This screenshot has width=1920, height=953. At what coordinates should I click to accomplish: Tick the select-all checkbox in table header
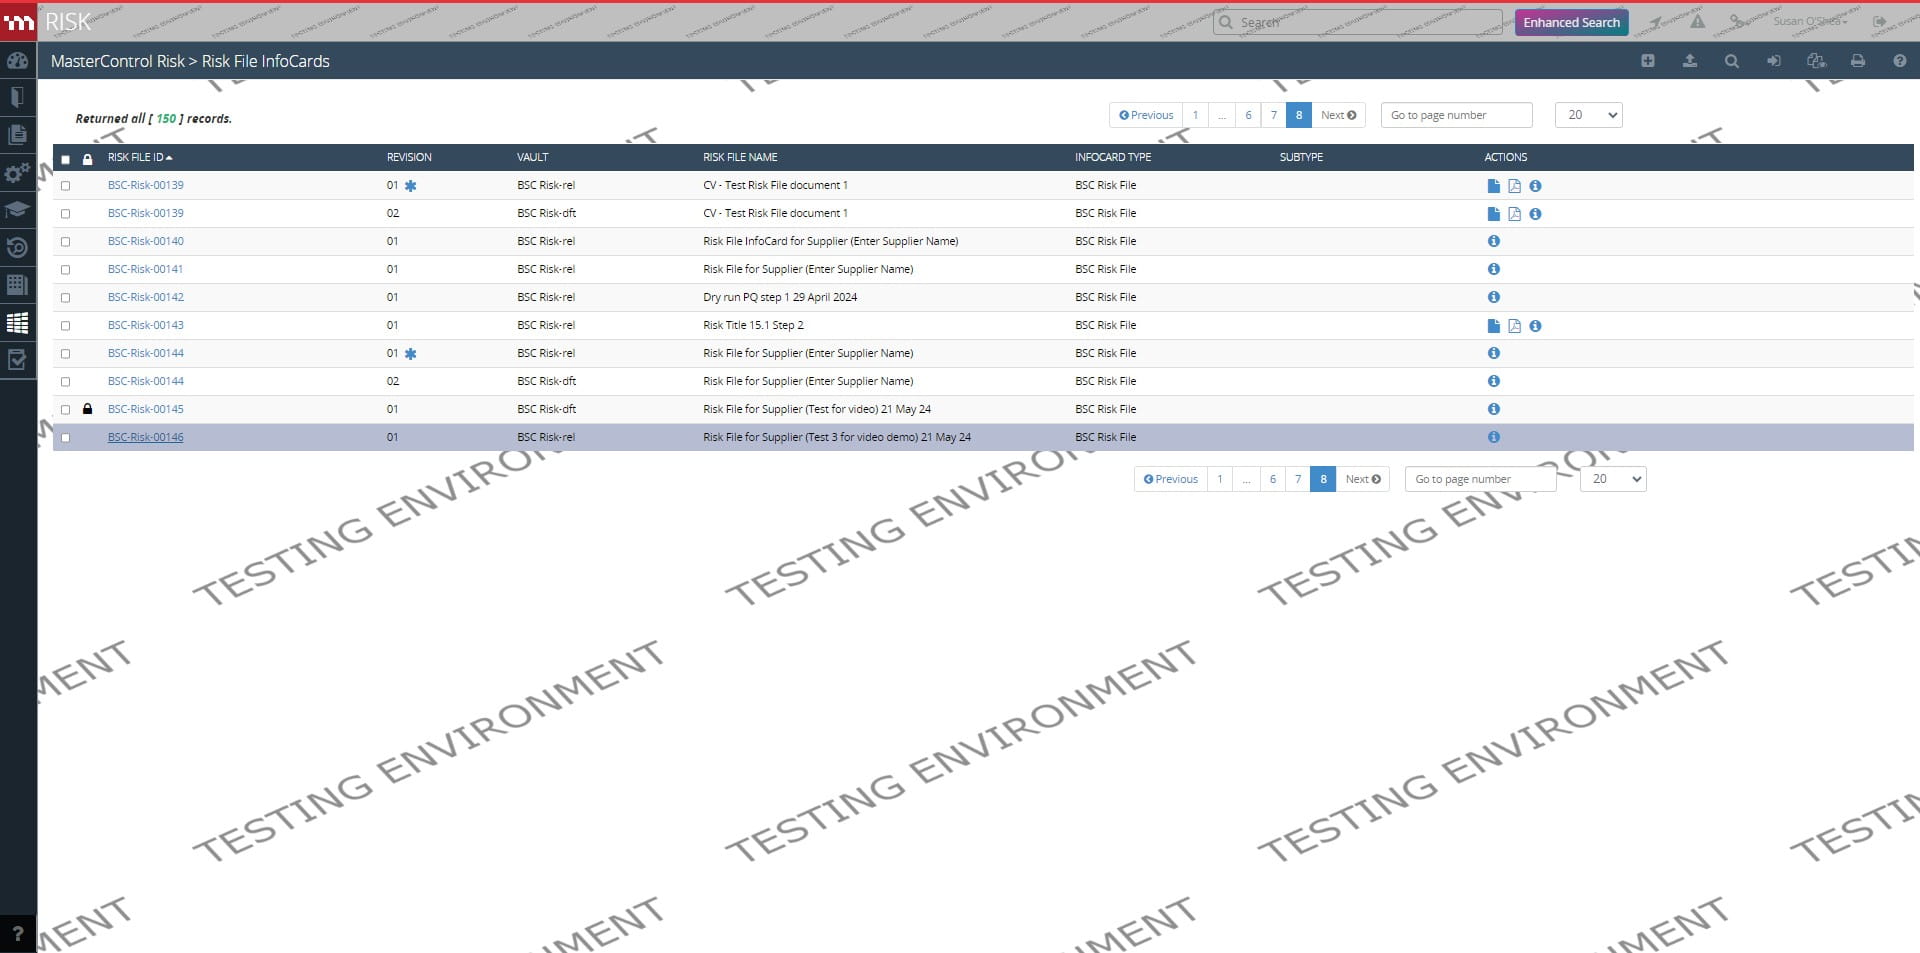point(66,159)
